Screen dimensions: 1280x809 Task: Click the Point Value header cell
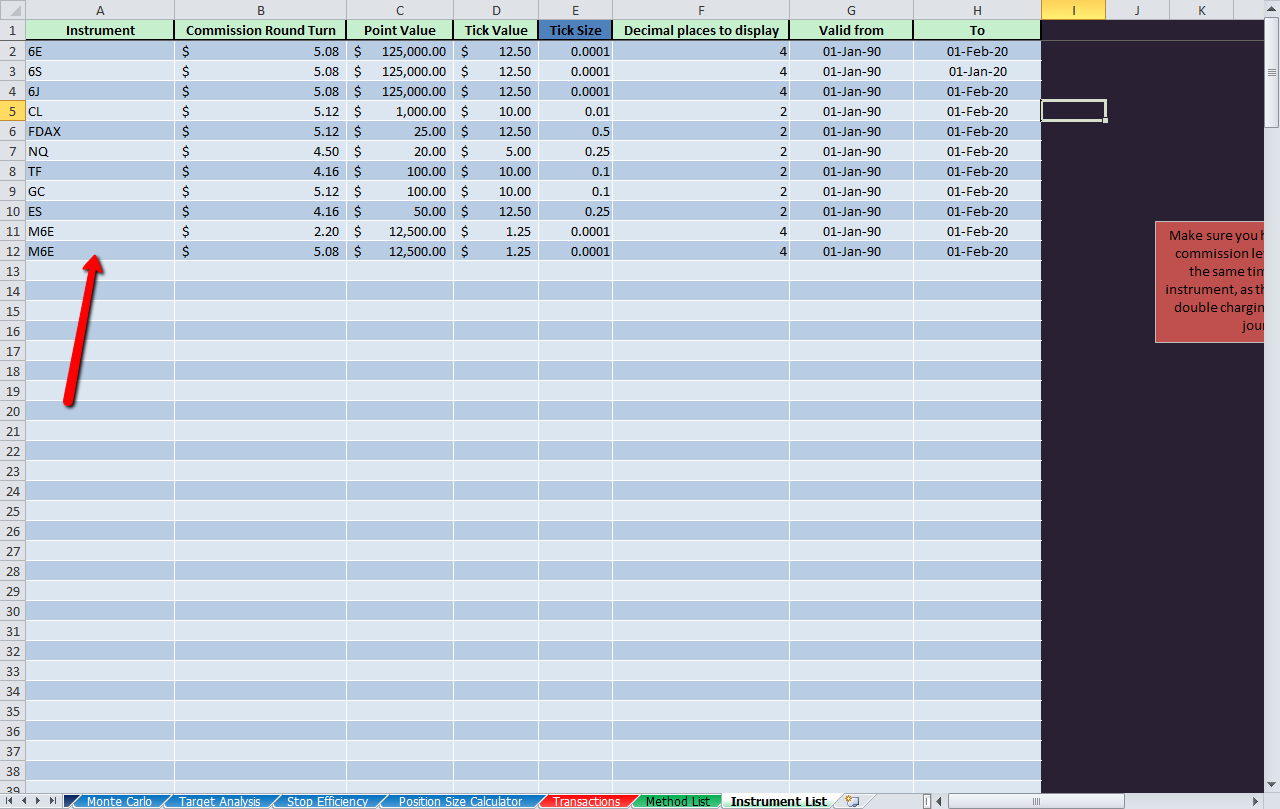(x=400, y=30)
